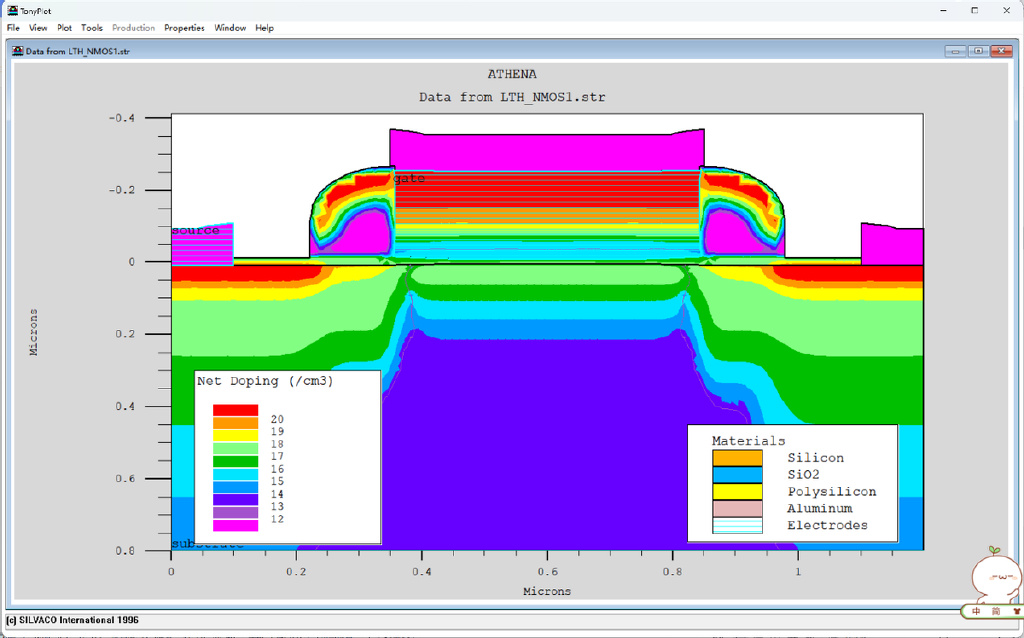Viewport: 1024px width, 638px height.
Task: Open the Properties menu
Action: pyautogui.click(x=184, y=28)
